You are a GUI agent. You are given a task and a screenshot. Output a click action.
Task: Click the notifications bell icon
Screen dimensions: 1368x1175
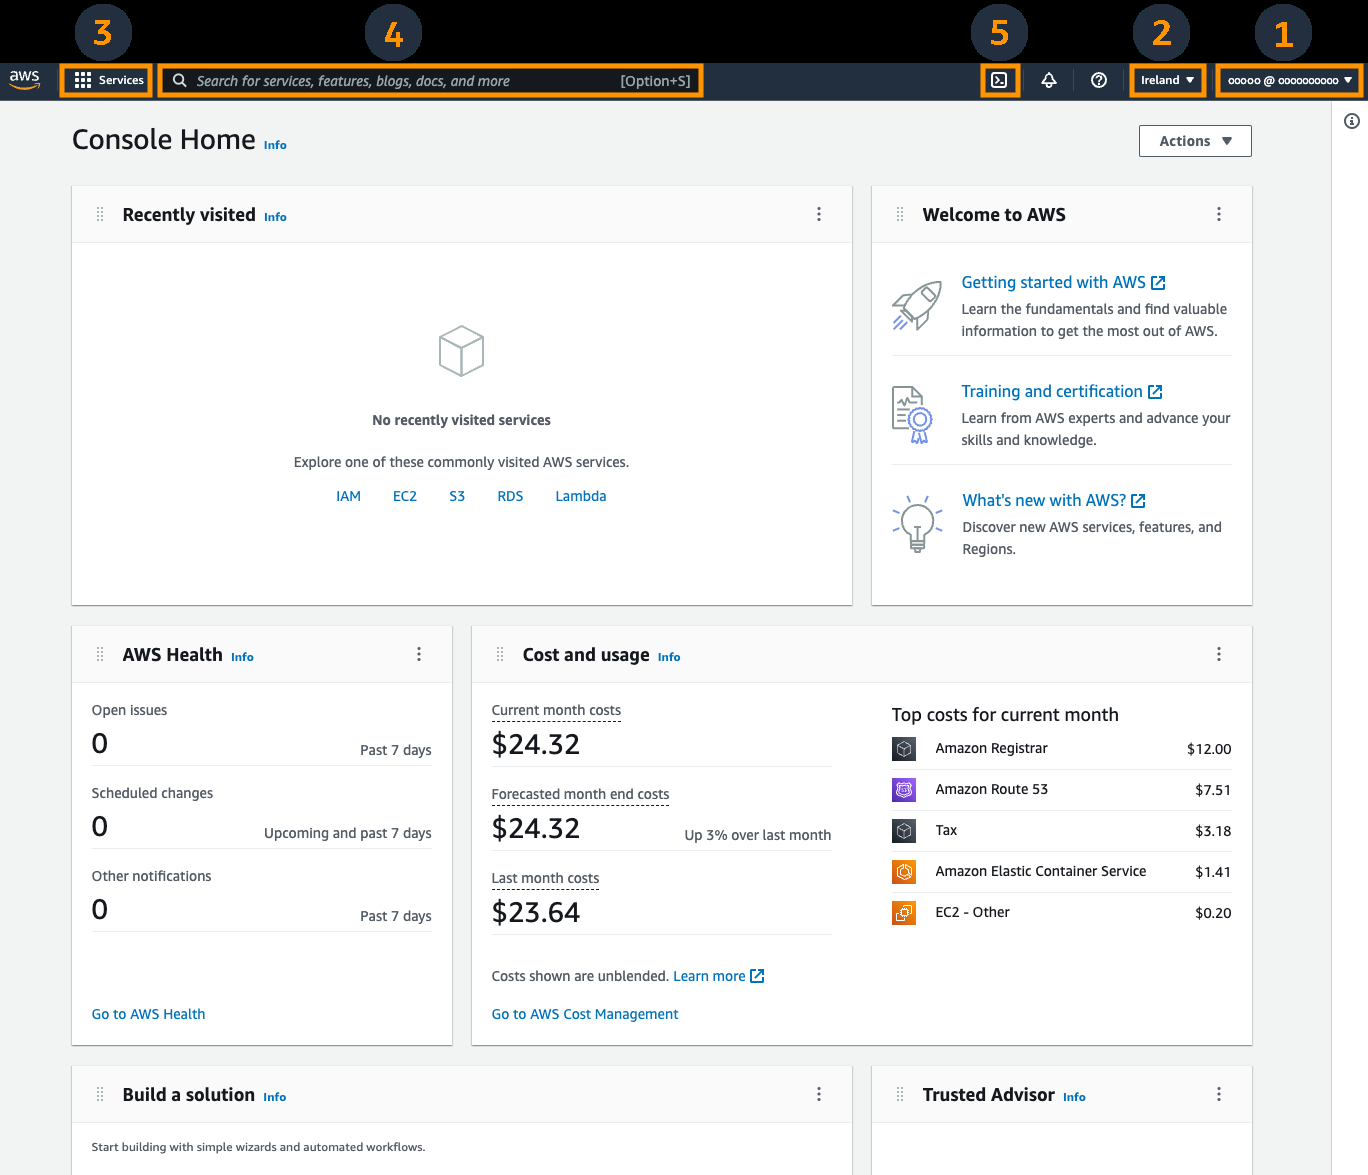pos(1048,80)
